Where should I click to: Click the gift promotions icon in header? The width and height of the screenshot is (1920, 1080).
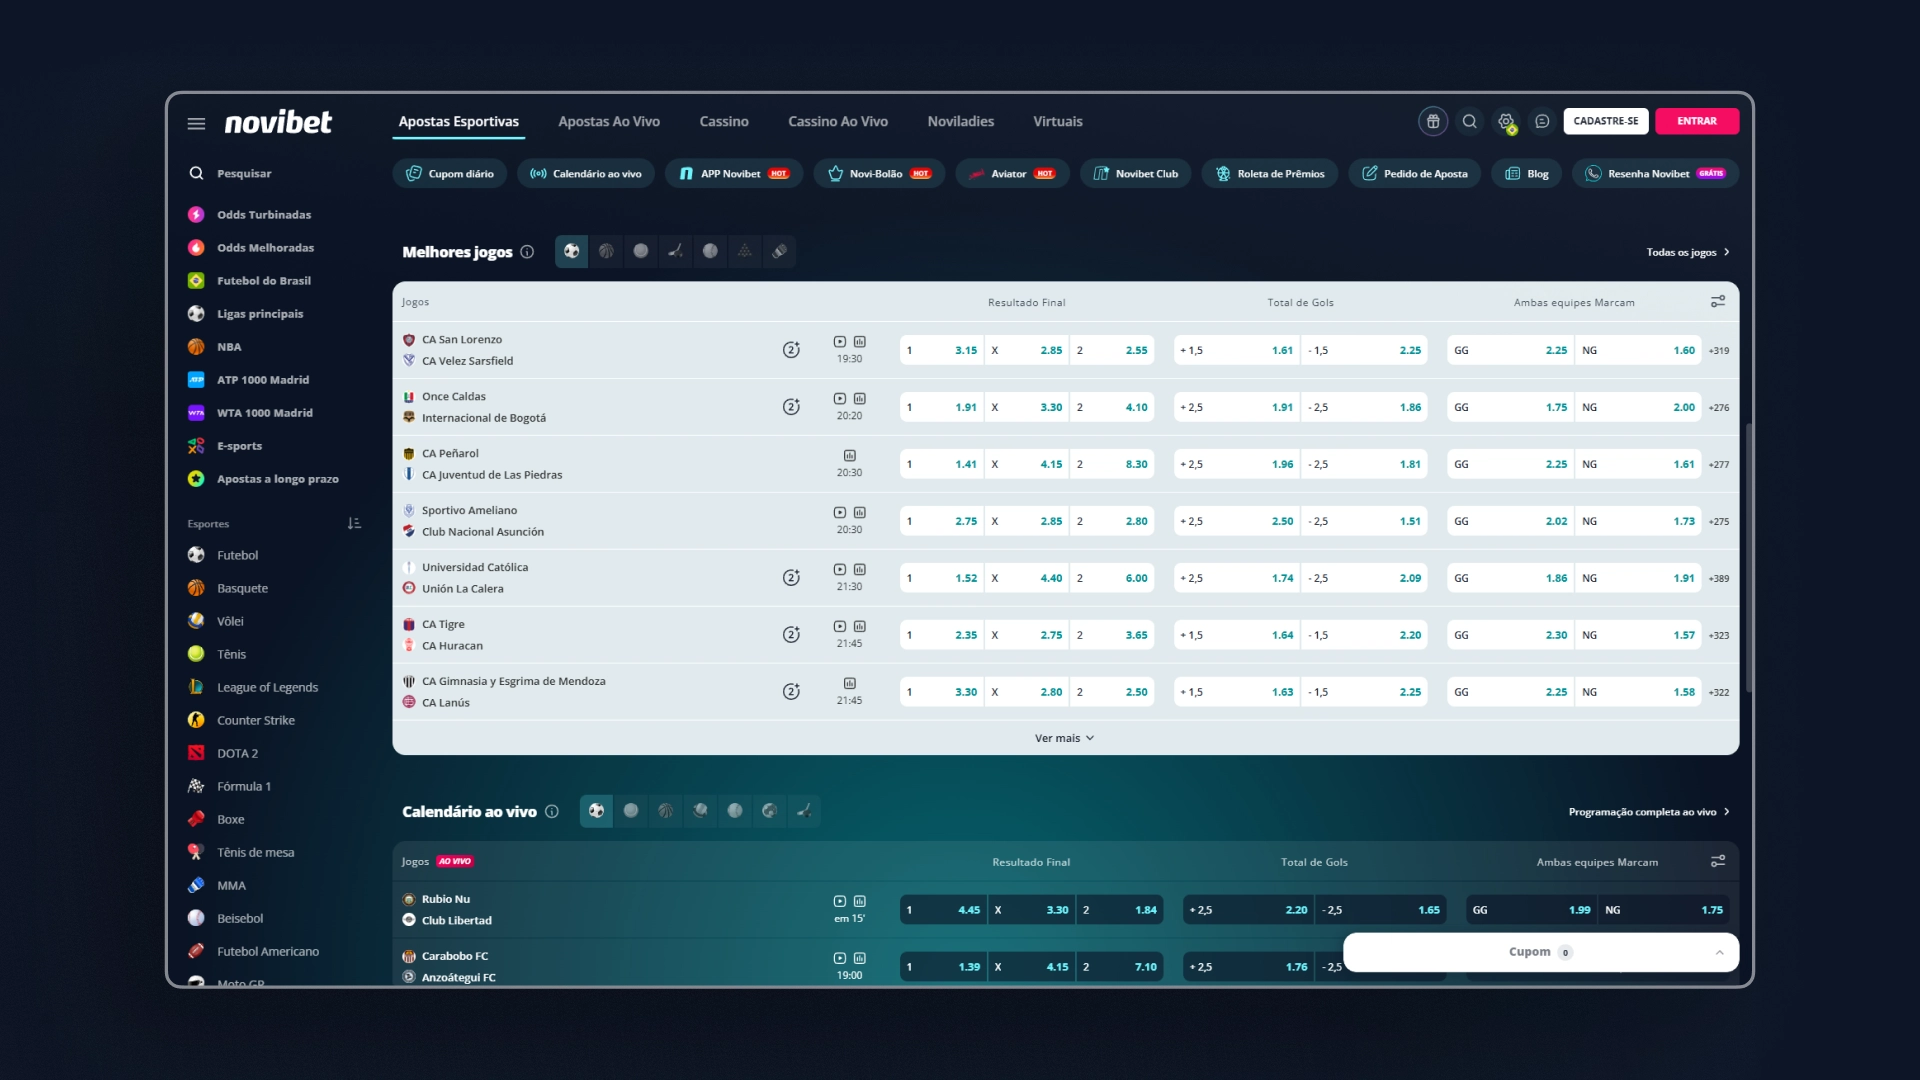[x=1432, y=121]
